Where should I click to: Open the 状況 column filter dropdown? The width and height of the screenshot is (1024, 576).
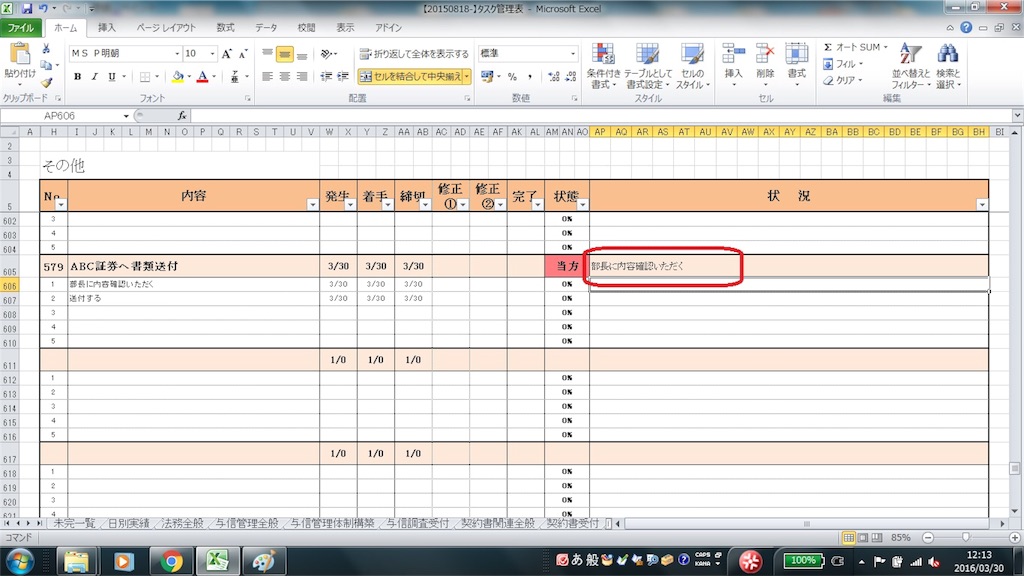pos(982,204)
